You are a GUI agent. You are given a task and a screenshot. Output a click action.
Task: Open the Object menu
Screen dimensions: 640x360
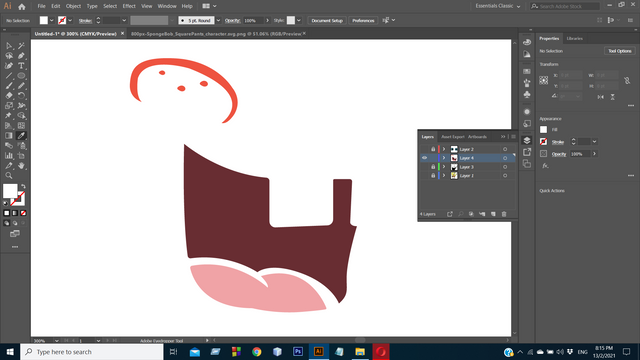73,6
